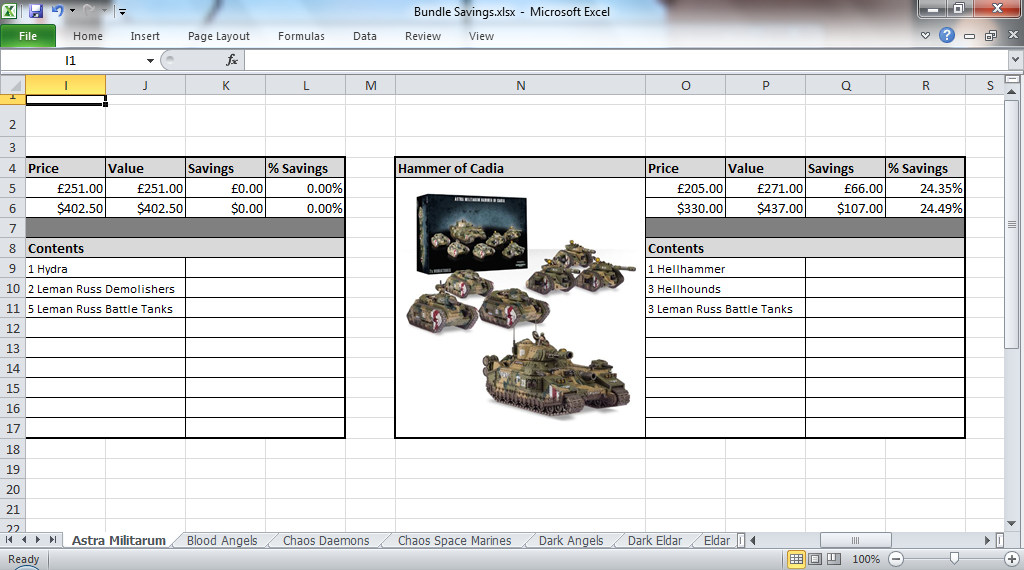Open the View ribbon tab
The width and height of the screenshot is (1024, 570).
coord(481,36)
